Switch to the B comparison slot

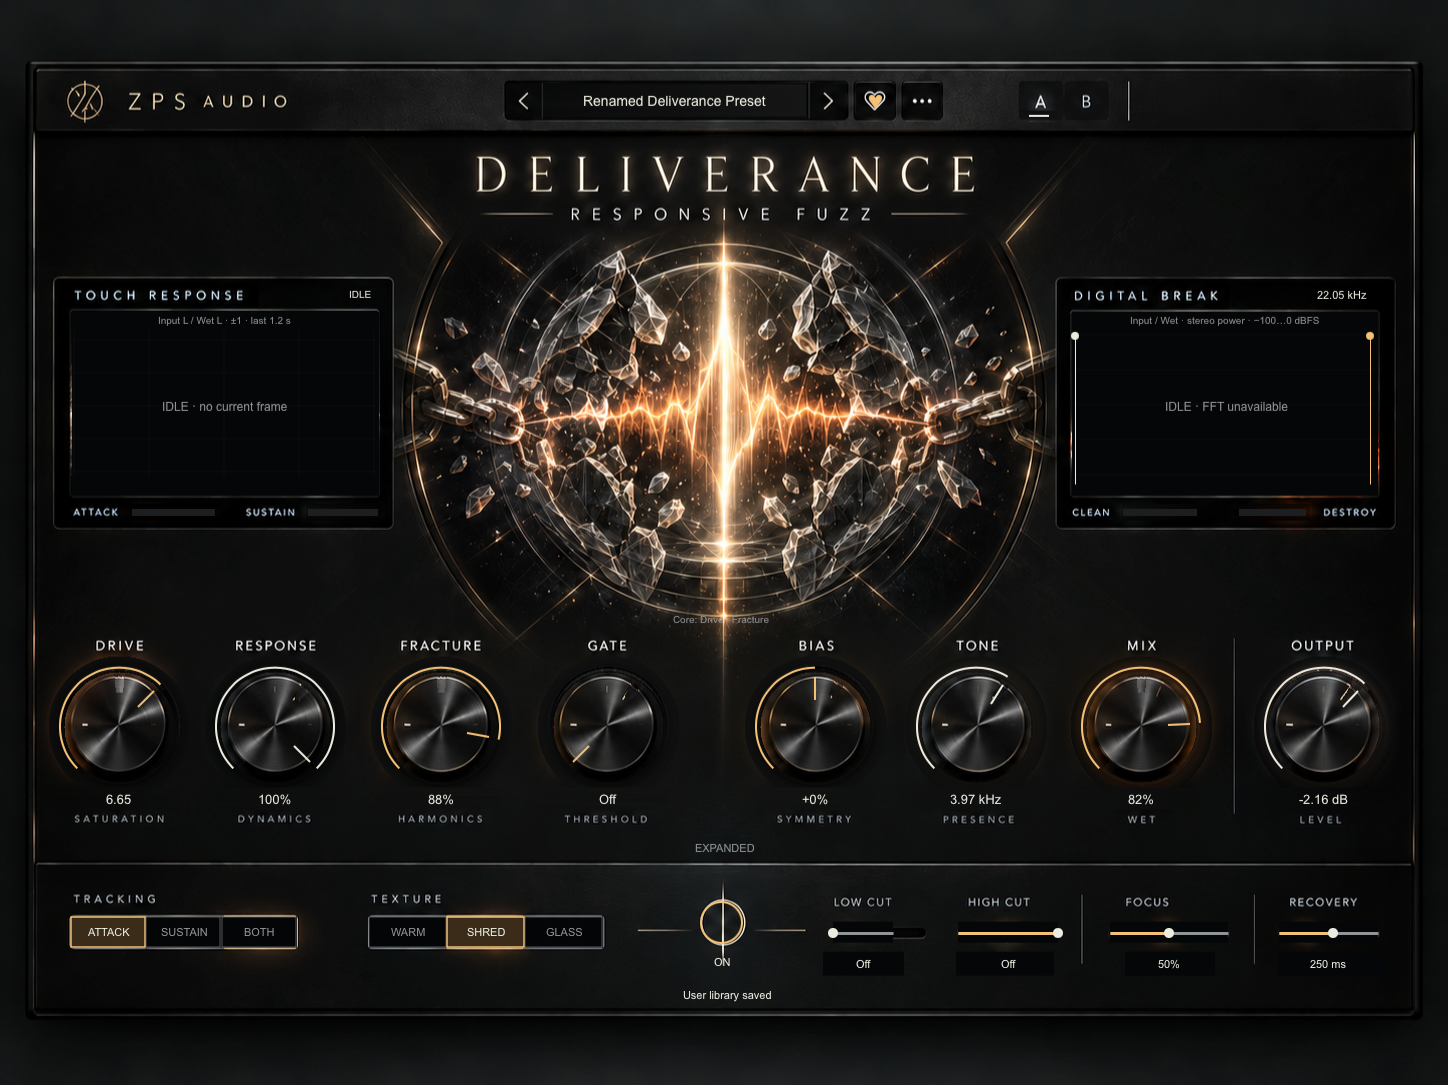tap(1086, 101)
